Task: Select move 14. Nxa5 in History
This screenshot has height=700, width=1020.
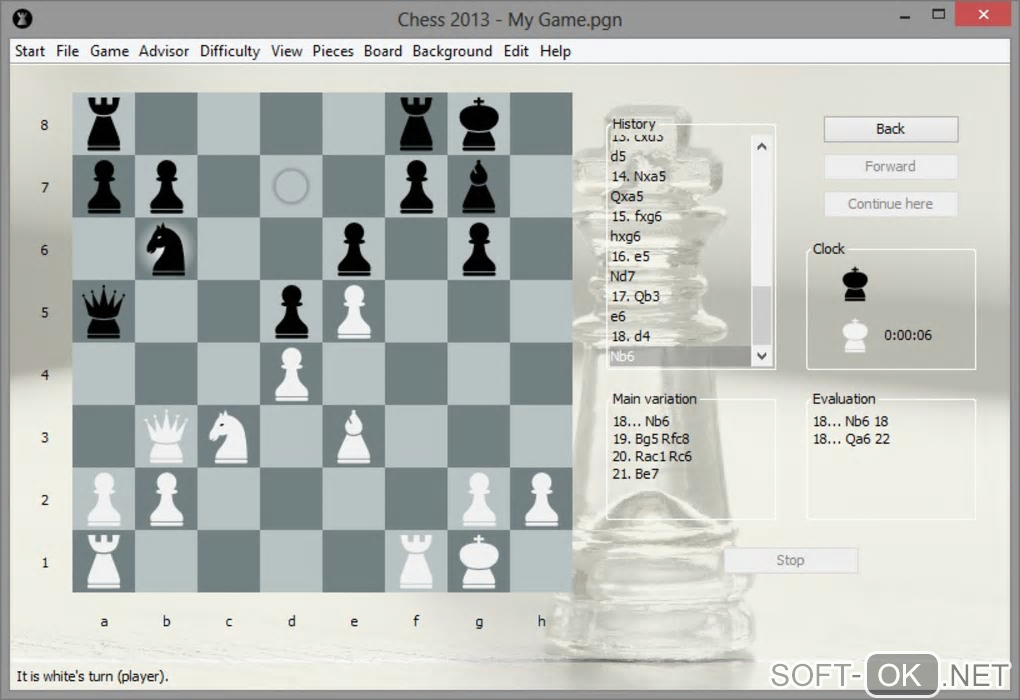Action: click(680, 176)
